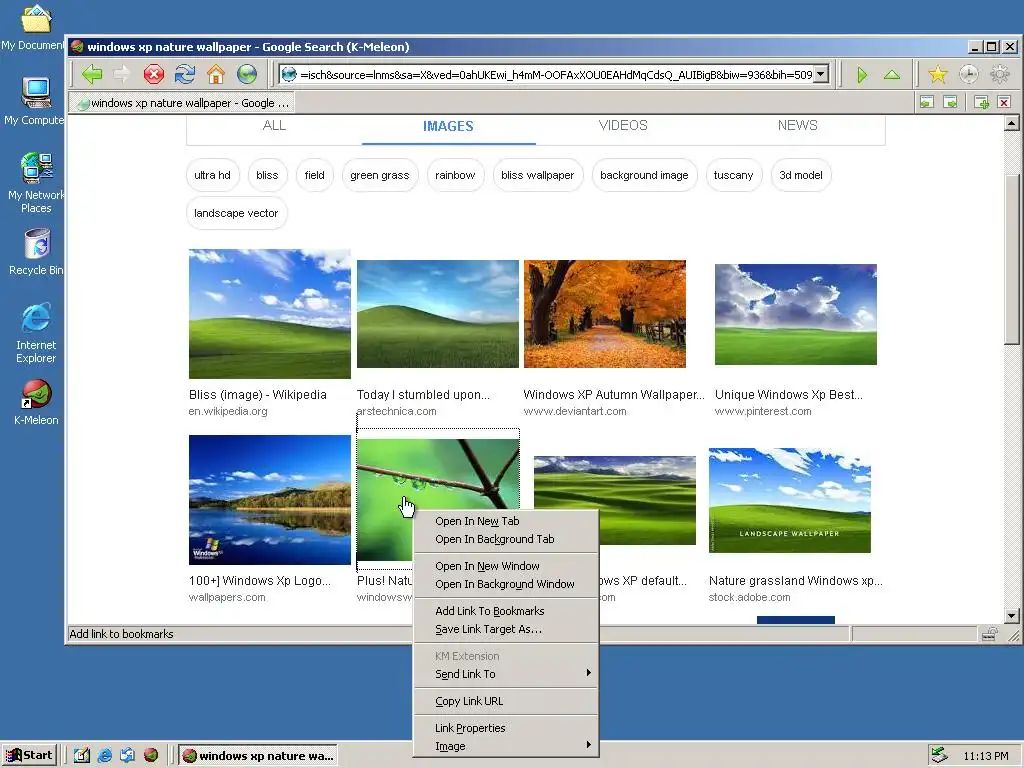Click the page globe icon in the URL bar

click(289, 74)
